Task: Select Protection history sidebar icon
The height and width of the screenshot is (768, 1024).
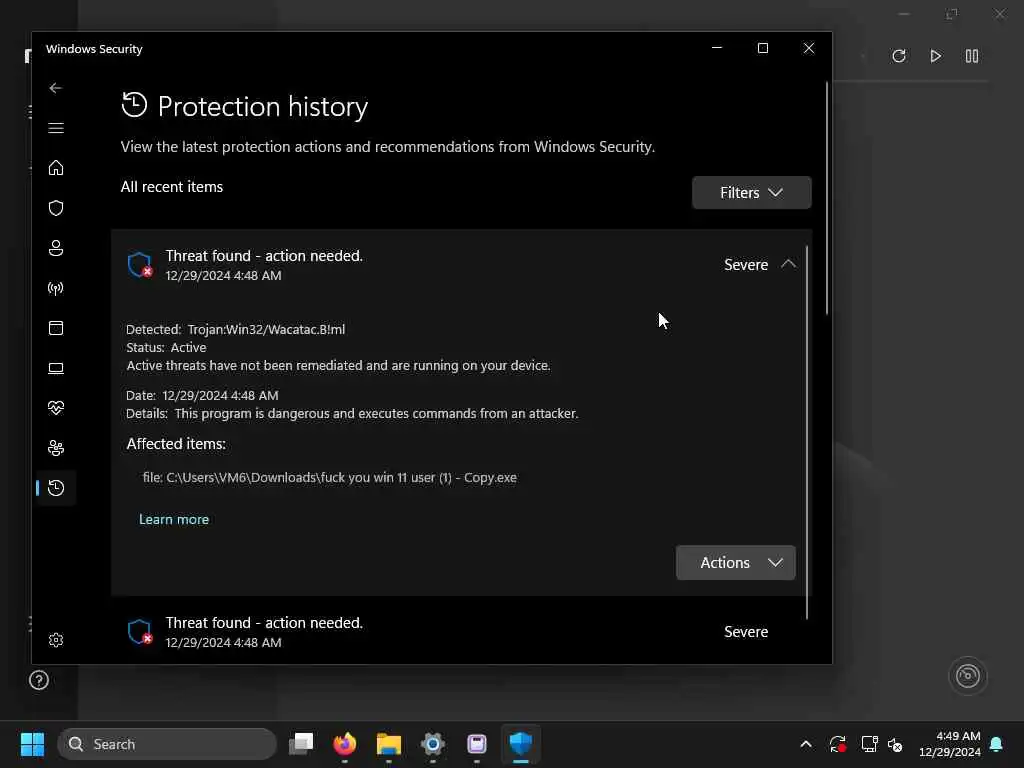Action: tap(56, 488)
